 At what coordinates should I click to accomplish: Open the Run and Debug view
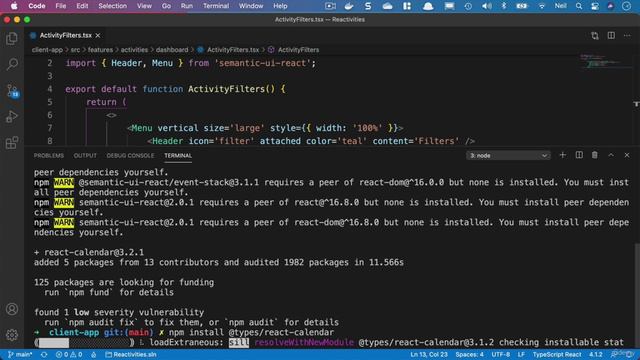[12, 117]
